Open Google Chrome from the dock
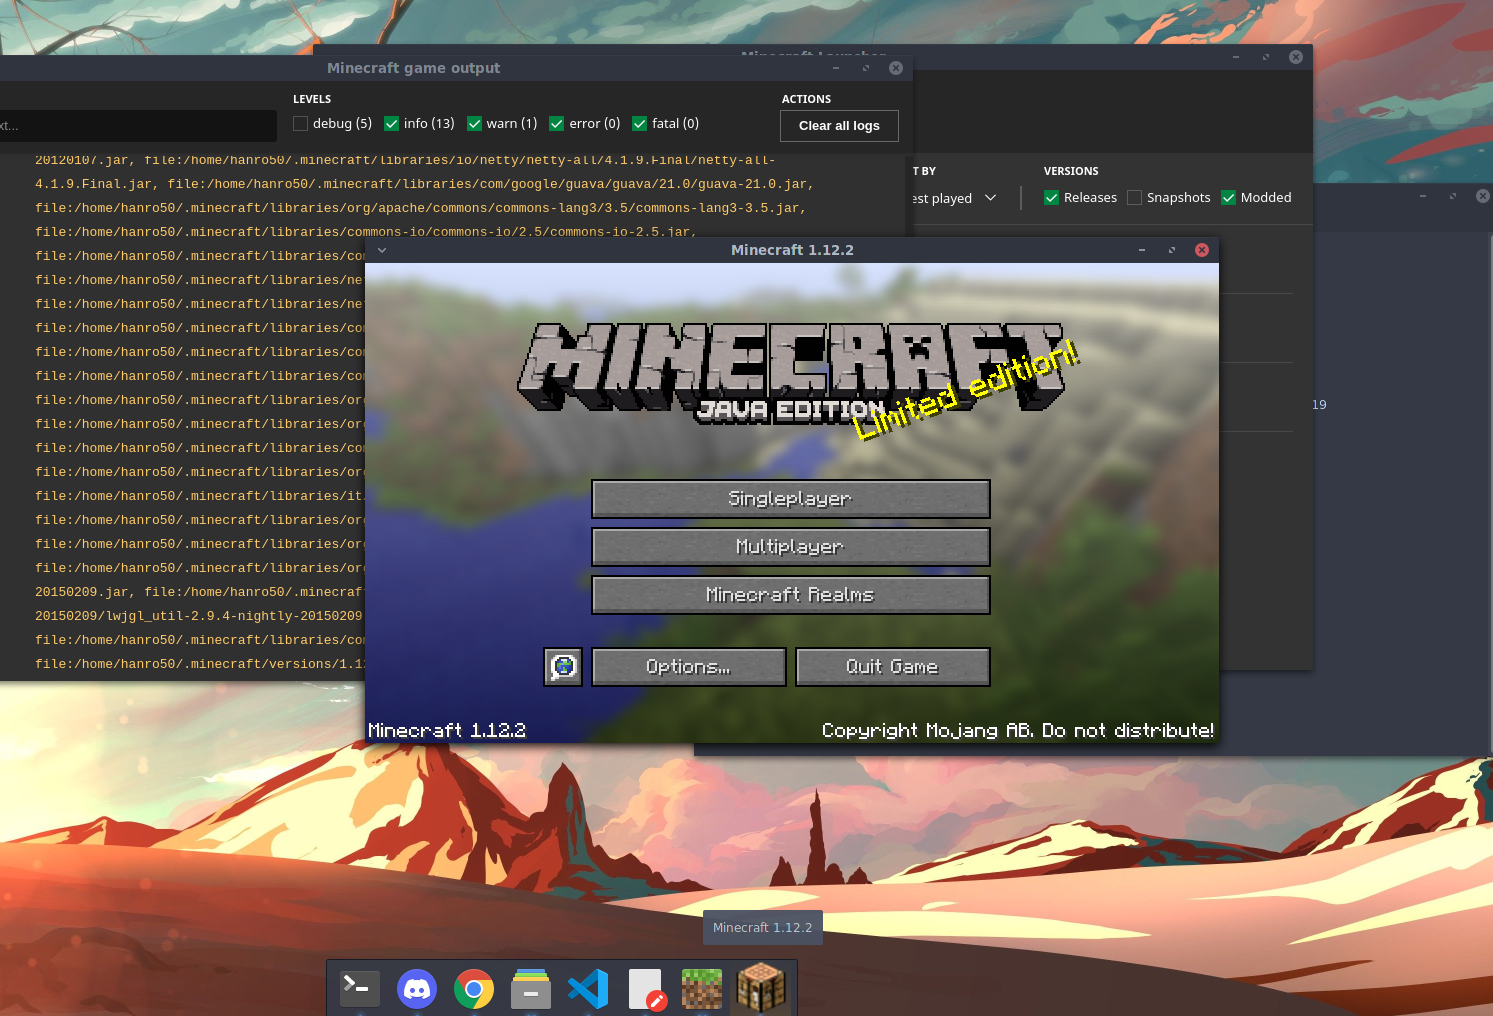Screen dimensions: 1493x1016 [x=474, y=988]
